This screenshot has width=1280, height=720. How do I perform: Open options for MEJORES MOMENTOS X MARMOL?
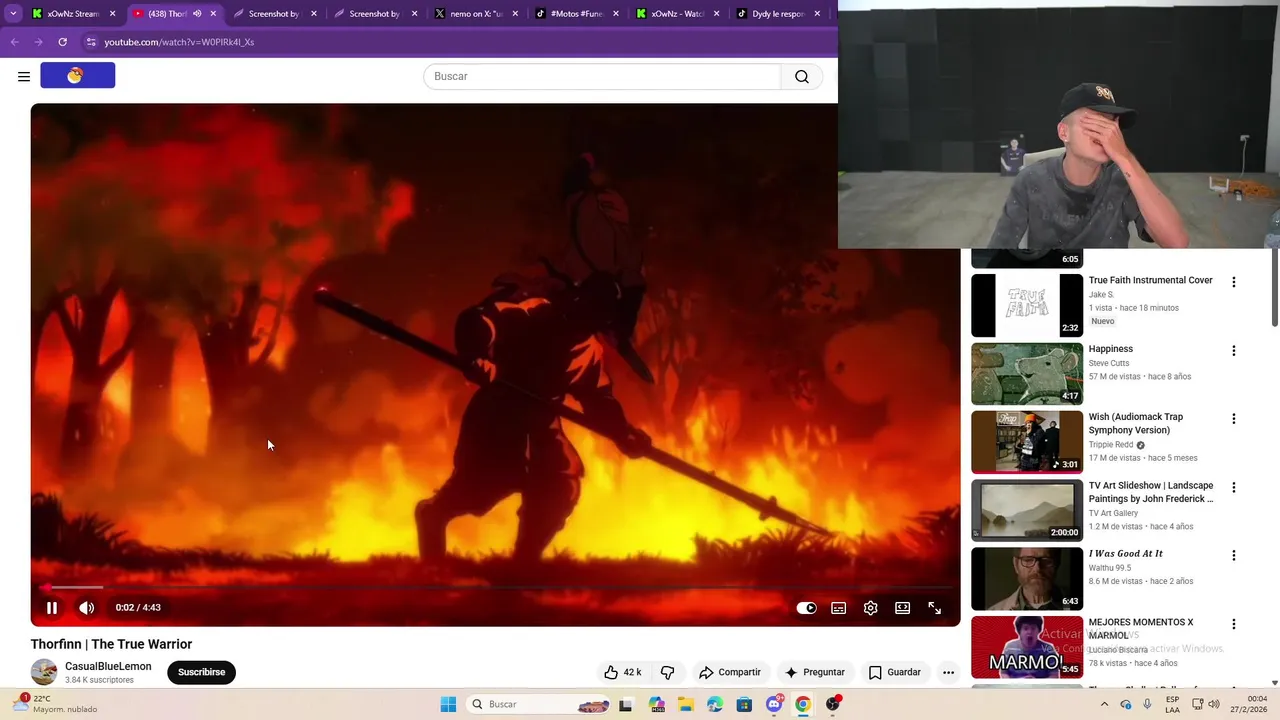pos(1233,624)
